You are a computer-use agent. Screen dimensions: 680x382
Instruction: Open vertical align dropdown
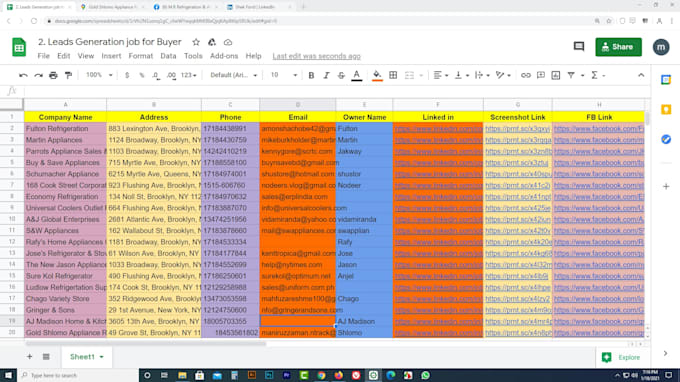click(461, 75)
